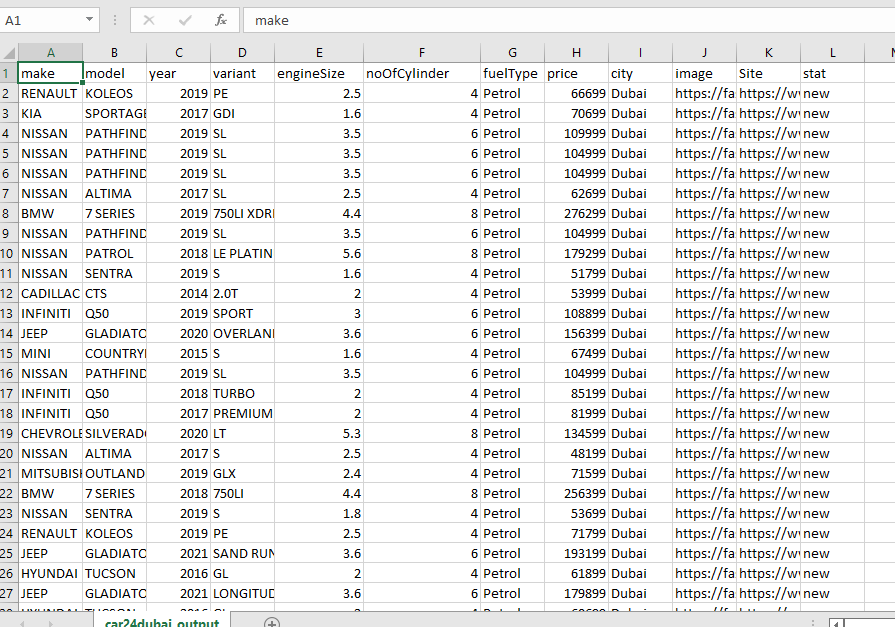
Task: Click the 'stat' header cell
Action: click(x=832, y=73)
